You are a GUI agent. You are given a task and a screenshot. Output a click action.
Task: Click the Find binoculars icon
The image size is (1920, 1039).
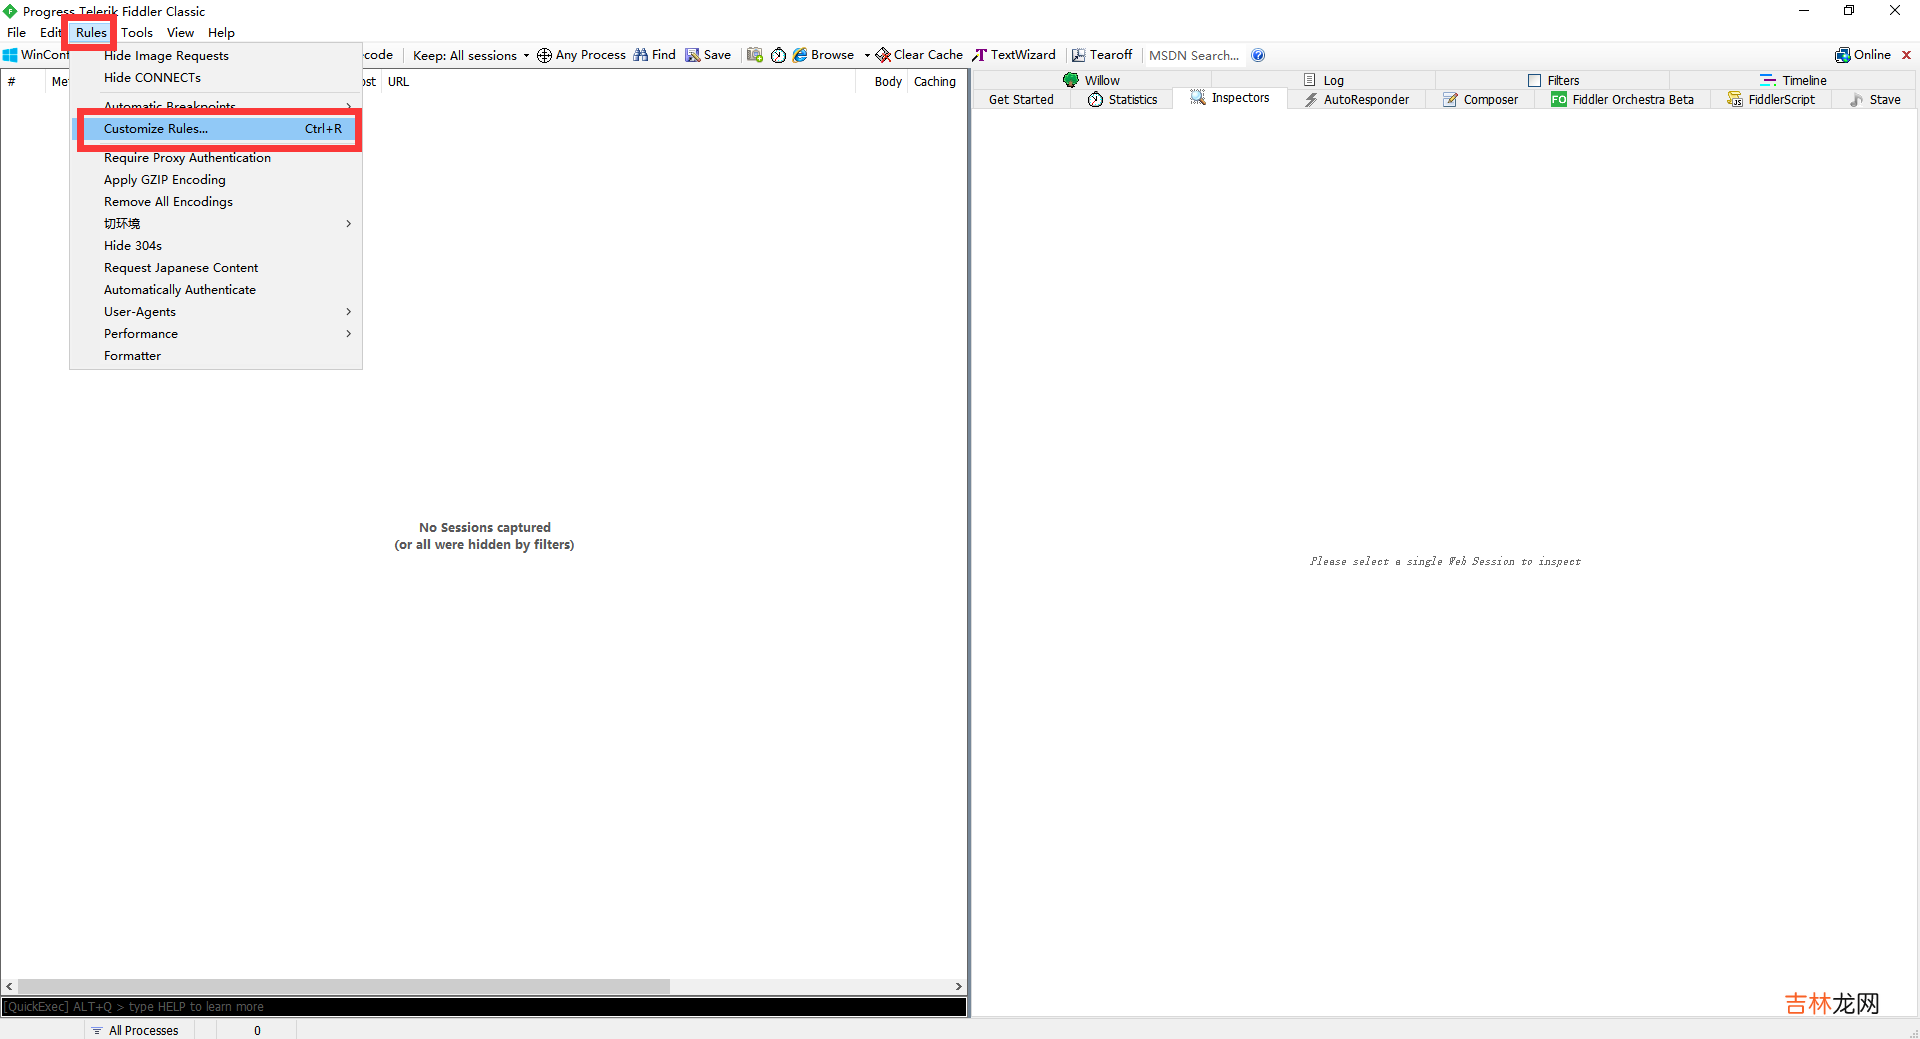click(641, 55)
